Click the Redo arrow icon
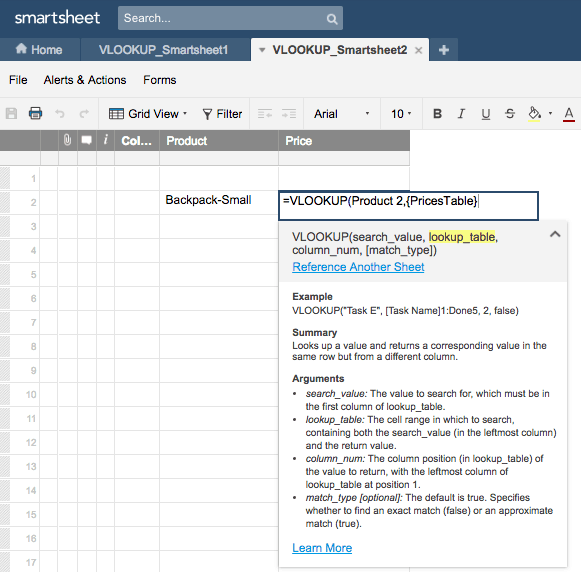Image resolution: width=581 pixels, height=572 pixels. tap(84, 113)
